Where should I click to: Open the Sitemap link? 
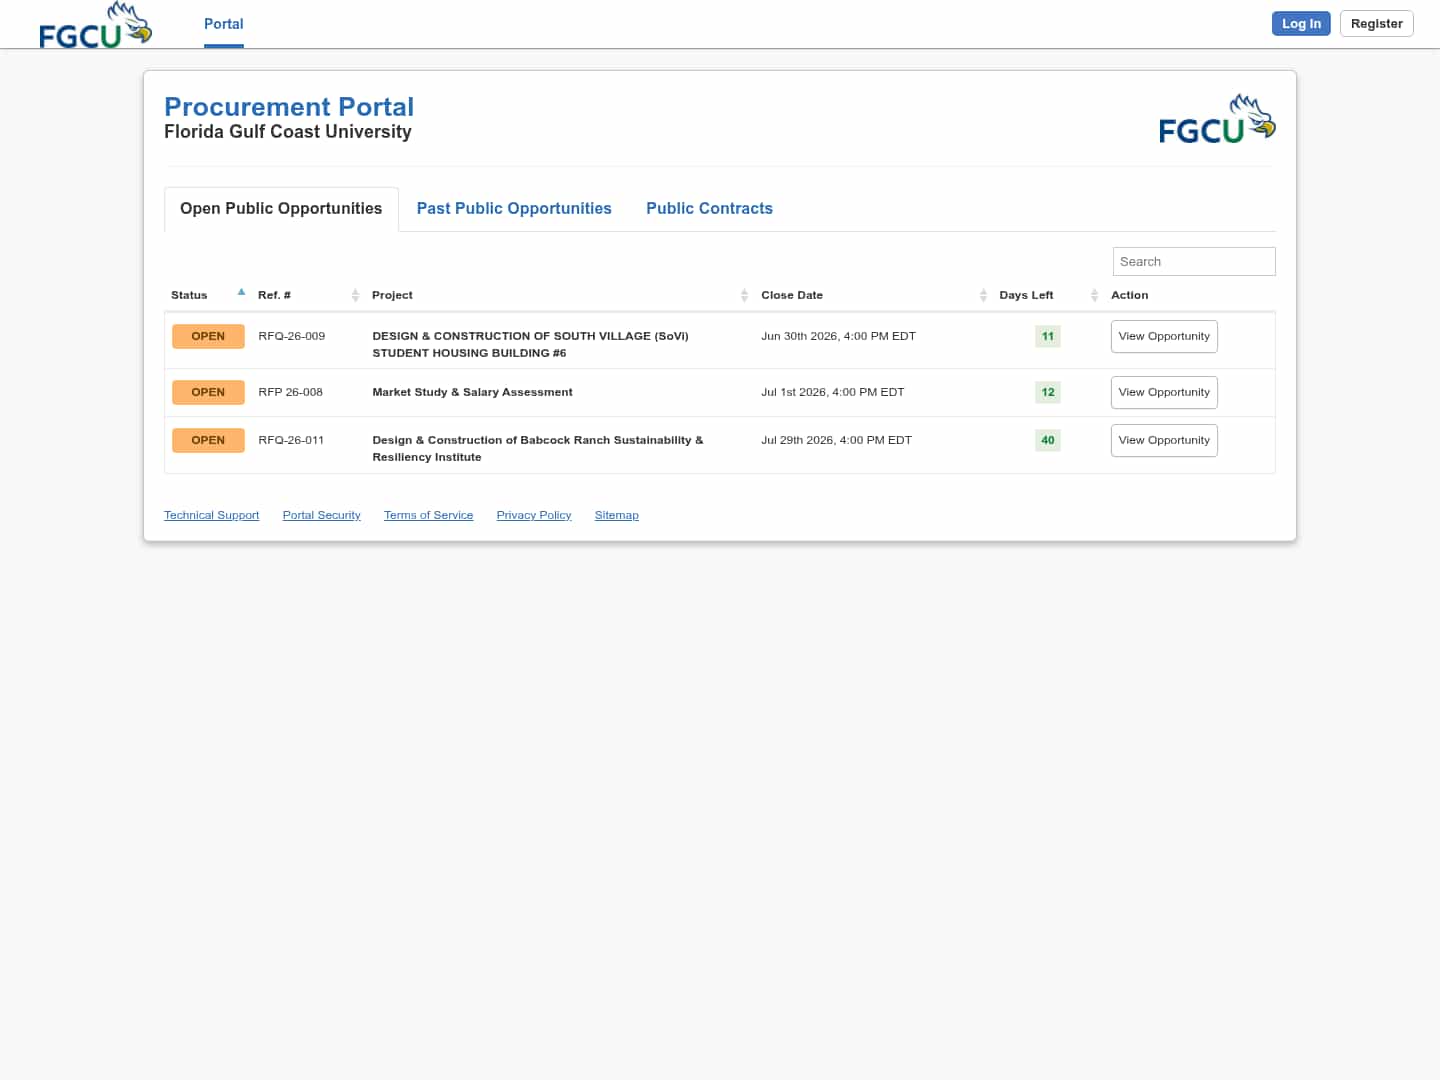[x=616, y=516]
